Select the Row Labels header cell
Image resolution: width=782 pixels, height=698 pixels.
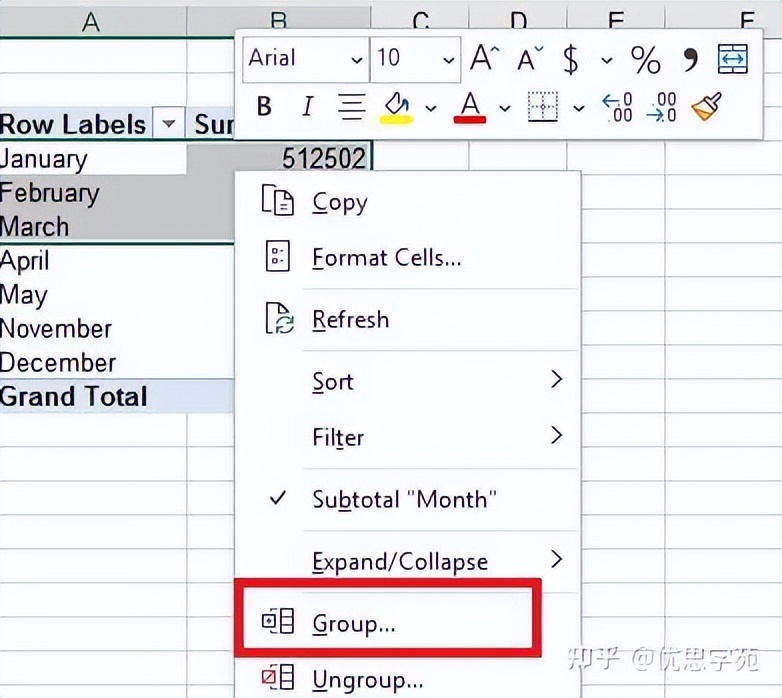pyautogui.click(x=93, y=123)
